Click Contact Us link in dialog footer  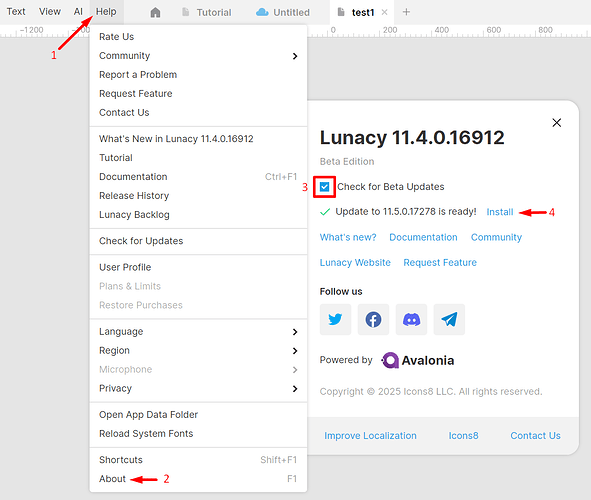point(535,436)
